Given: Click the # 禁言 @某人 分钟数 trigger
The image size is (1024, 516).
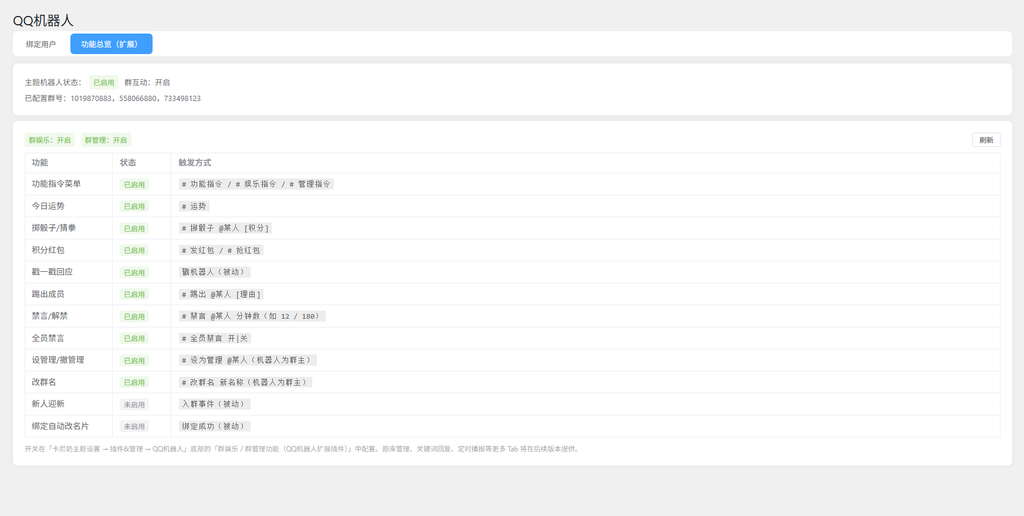Looking at the screenshot, I should point(252,316).
